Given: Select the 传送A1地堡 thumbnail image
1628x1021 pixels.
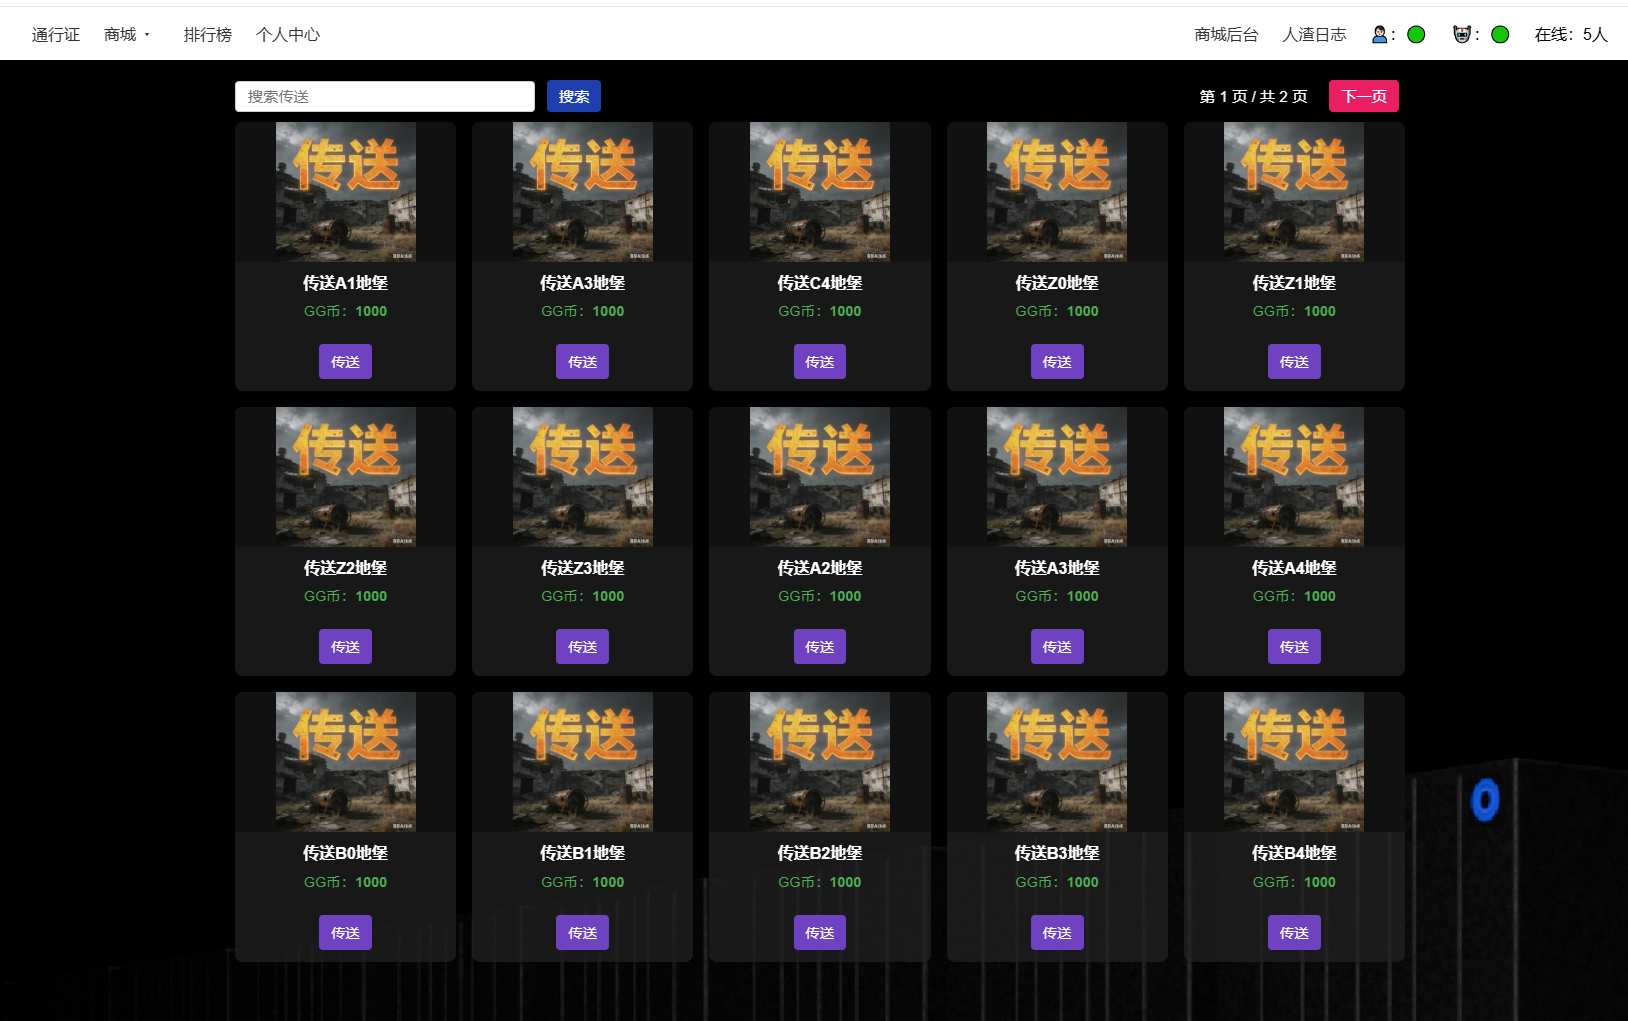Looking at the screenshot, I should (346, 192).
